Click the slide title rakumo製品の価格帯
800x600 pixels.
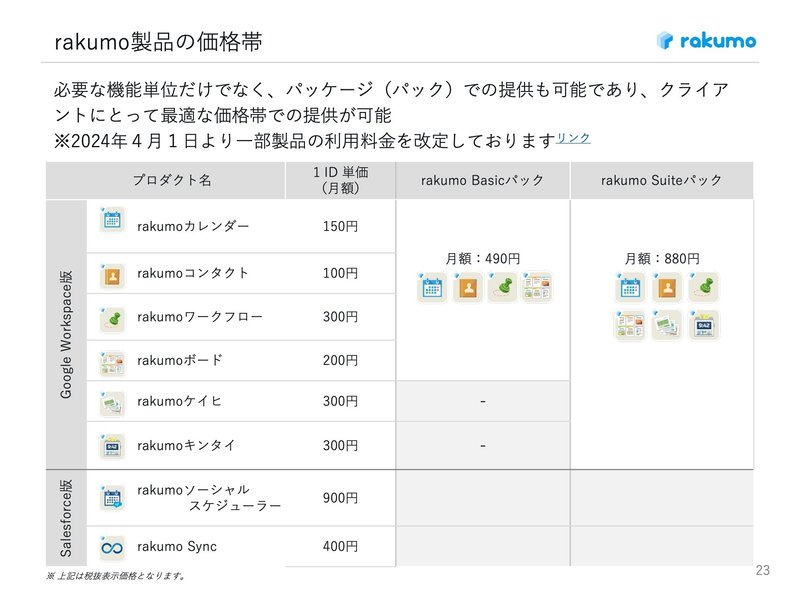158,42
